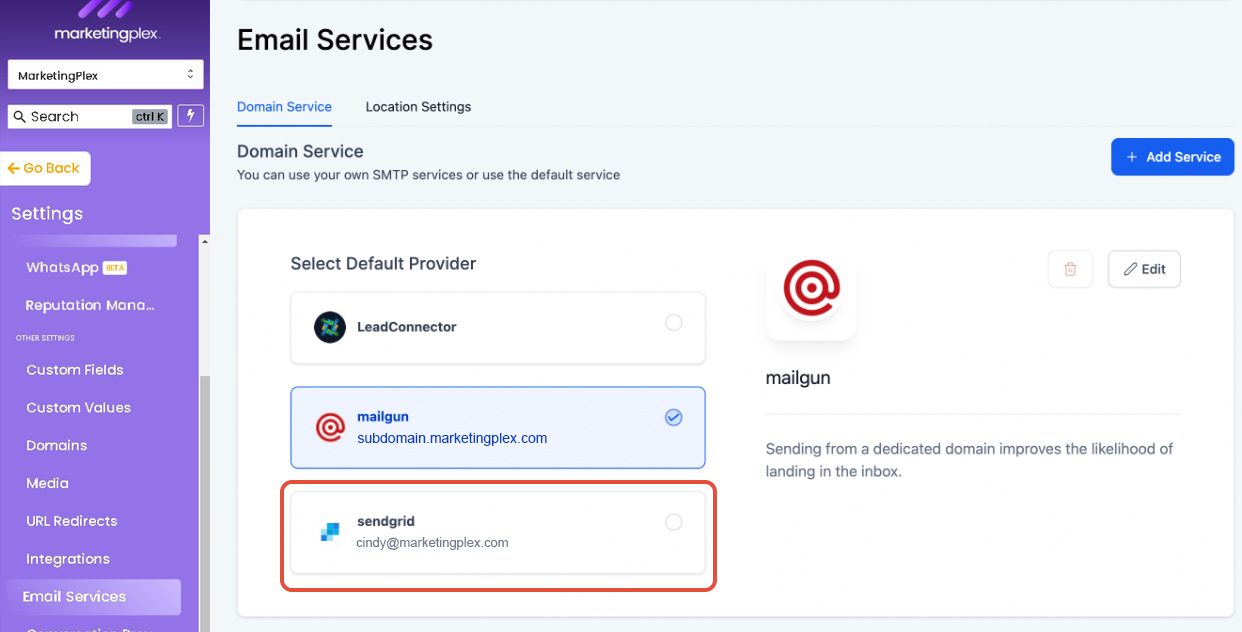Click the OTHER SETTINGS section label
The height and width of the screenshot is (632, 1242).
(45, 338)
